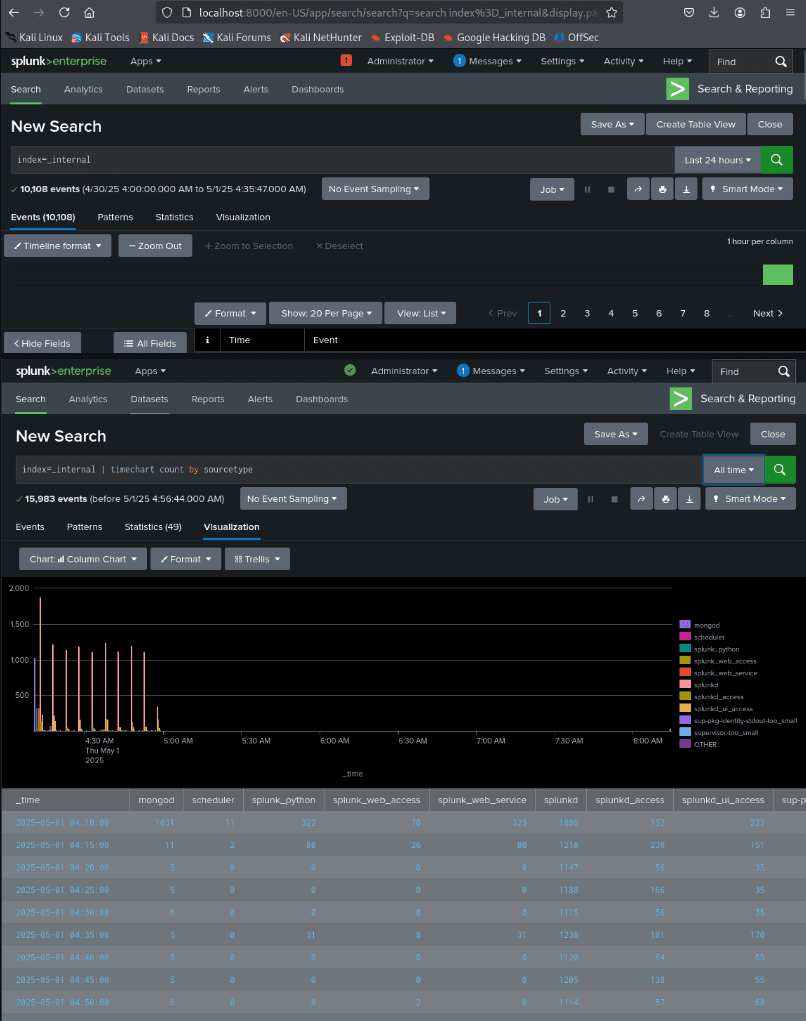Click the Zoom Out timeline button
The width and height of the screenshot is (806, 1021).
(x=155, y=245)
